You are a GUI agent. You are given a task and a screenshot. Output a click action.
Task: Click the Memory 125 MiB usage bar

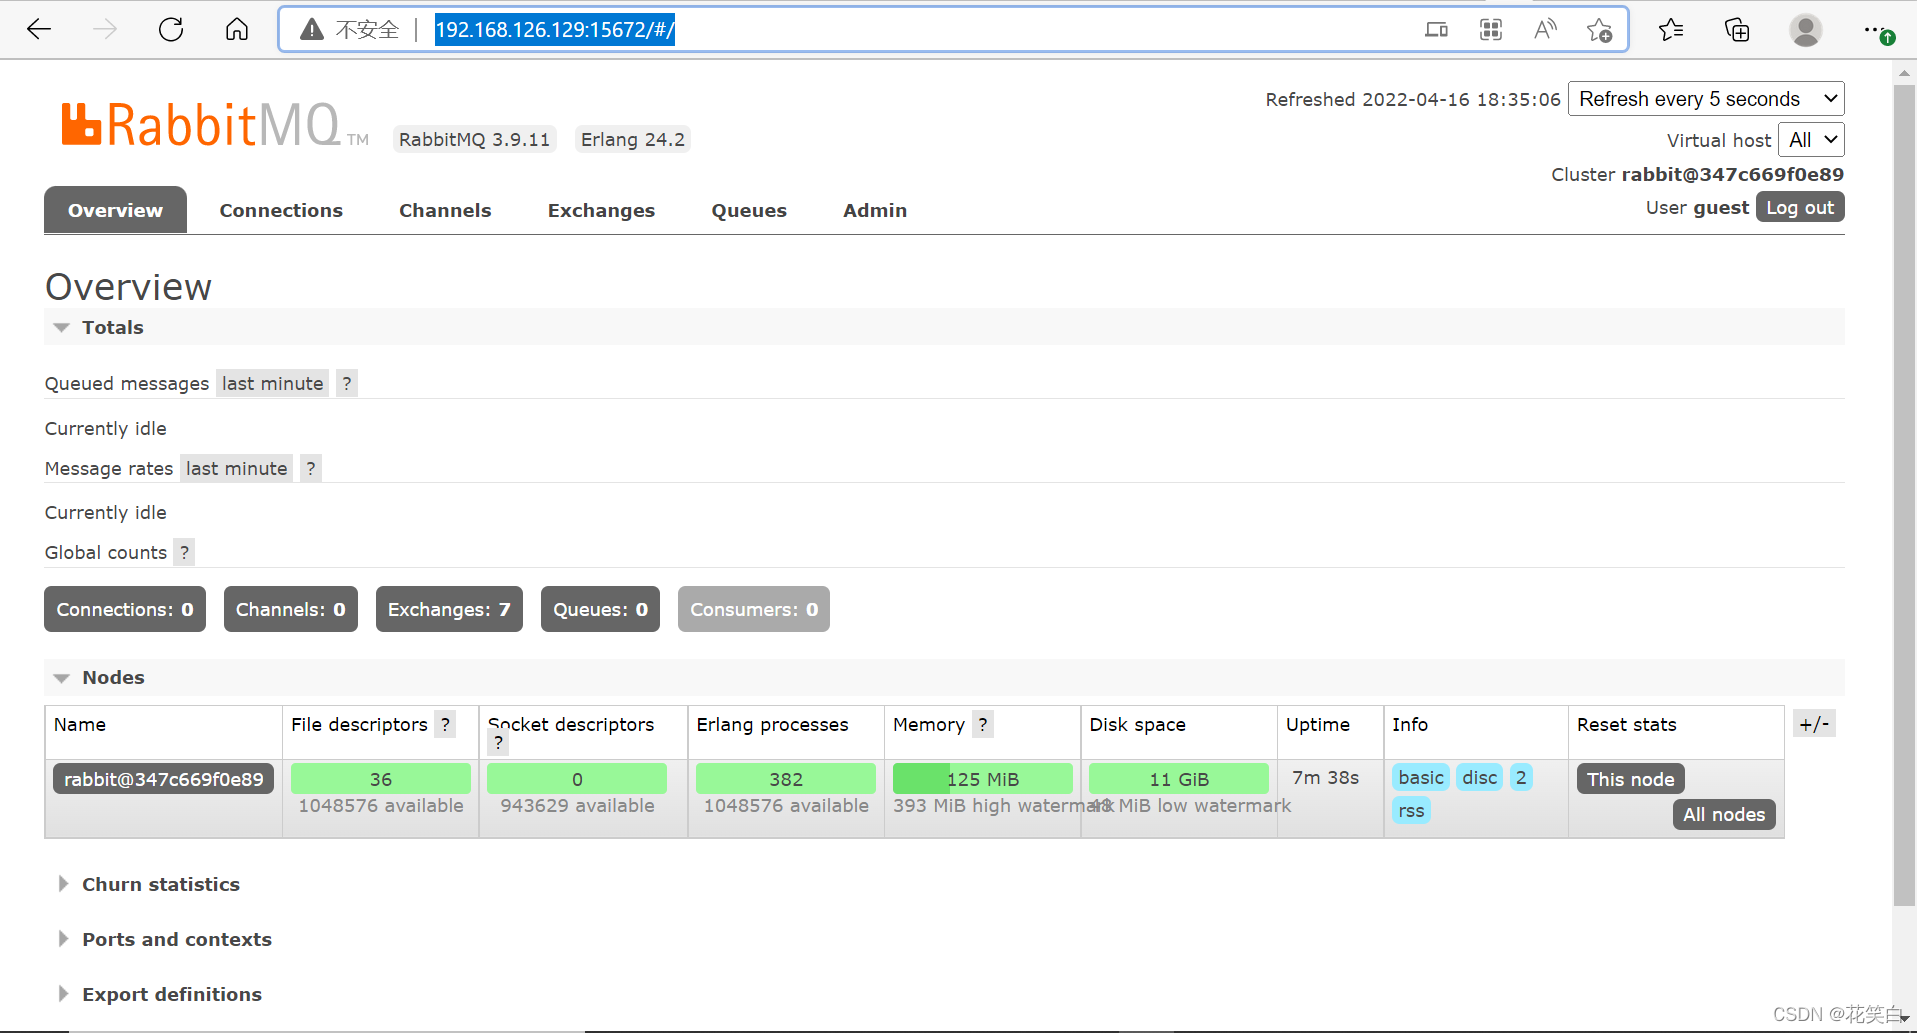coord(982,779)
